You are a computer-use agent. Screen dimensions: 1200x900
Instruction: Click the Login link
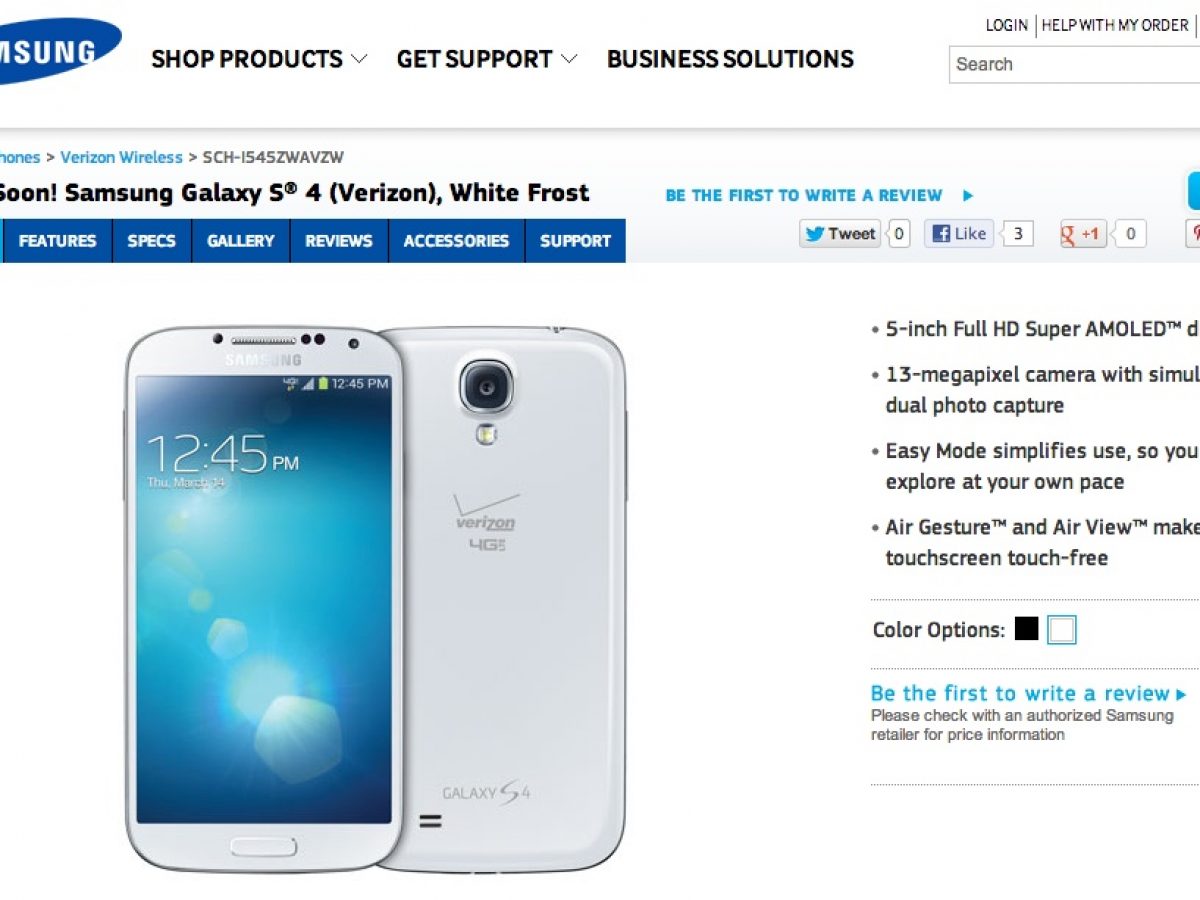(1006, 25)
